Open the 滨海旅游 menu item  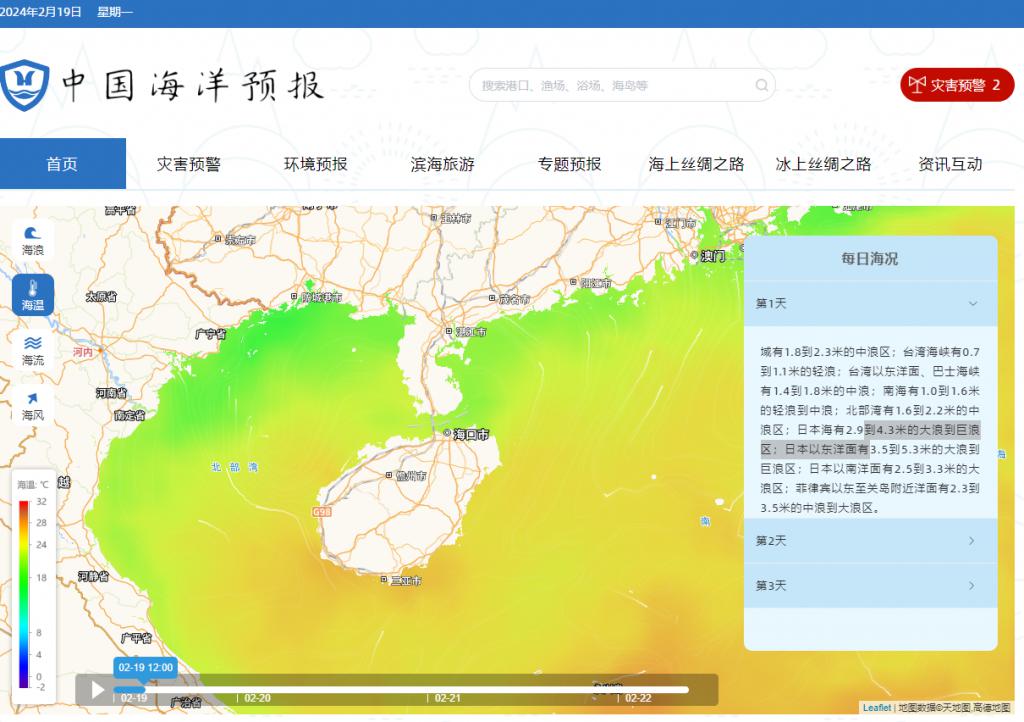[x=442, y=164]
